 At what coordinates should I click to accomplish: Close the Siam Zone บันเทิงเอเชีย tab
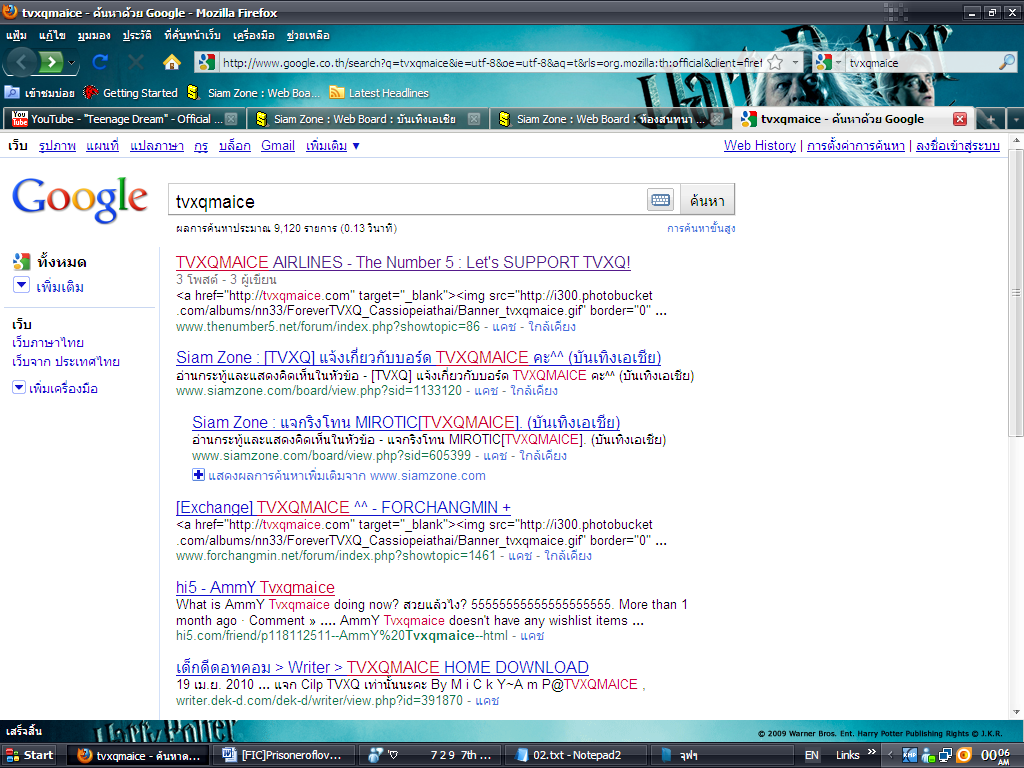coord(474,119)
